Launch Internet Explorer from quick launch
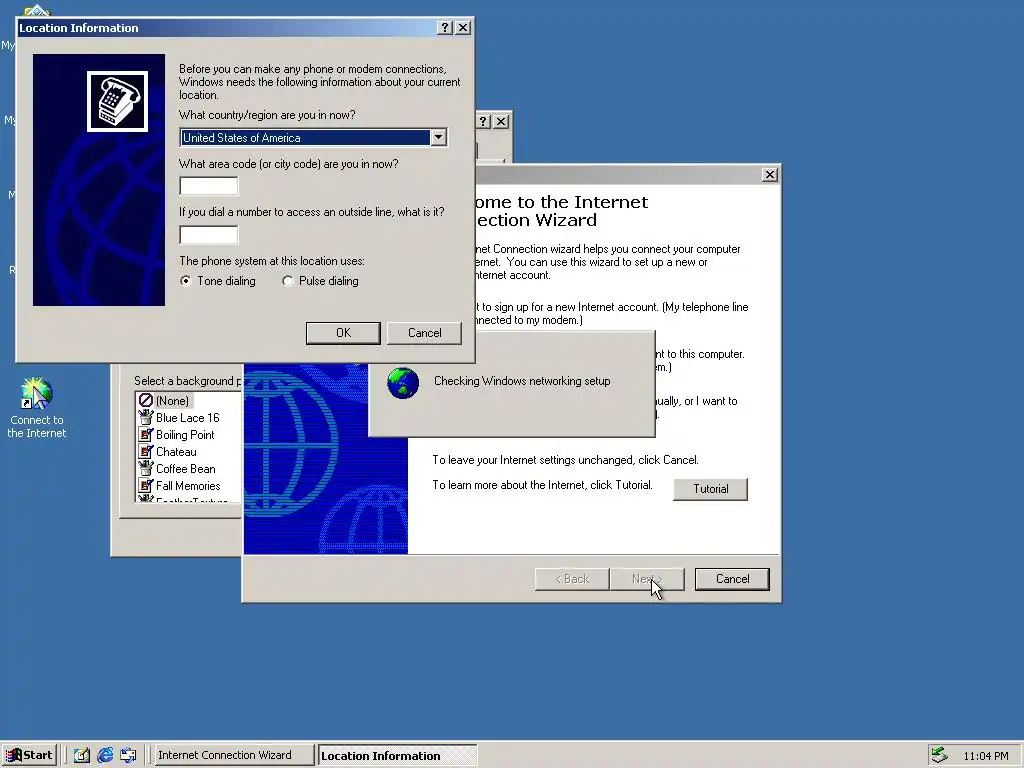The image size is (1024, 768). point(104,756)
